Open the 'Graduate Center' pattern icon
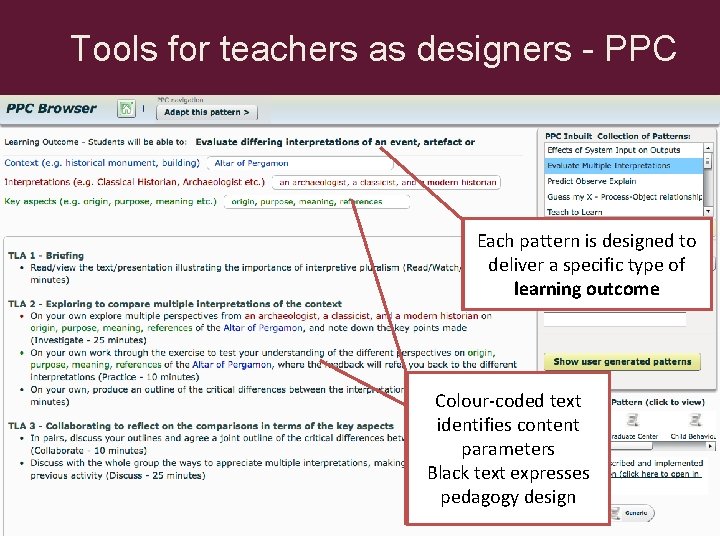This screenshot has height=540, width=720. coord(632,420)
